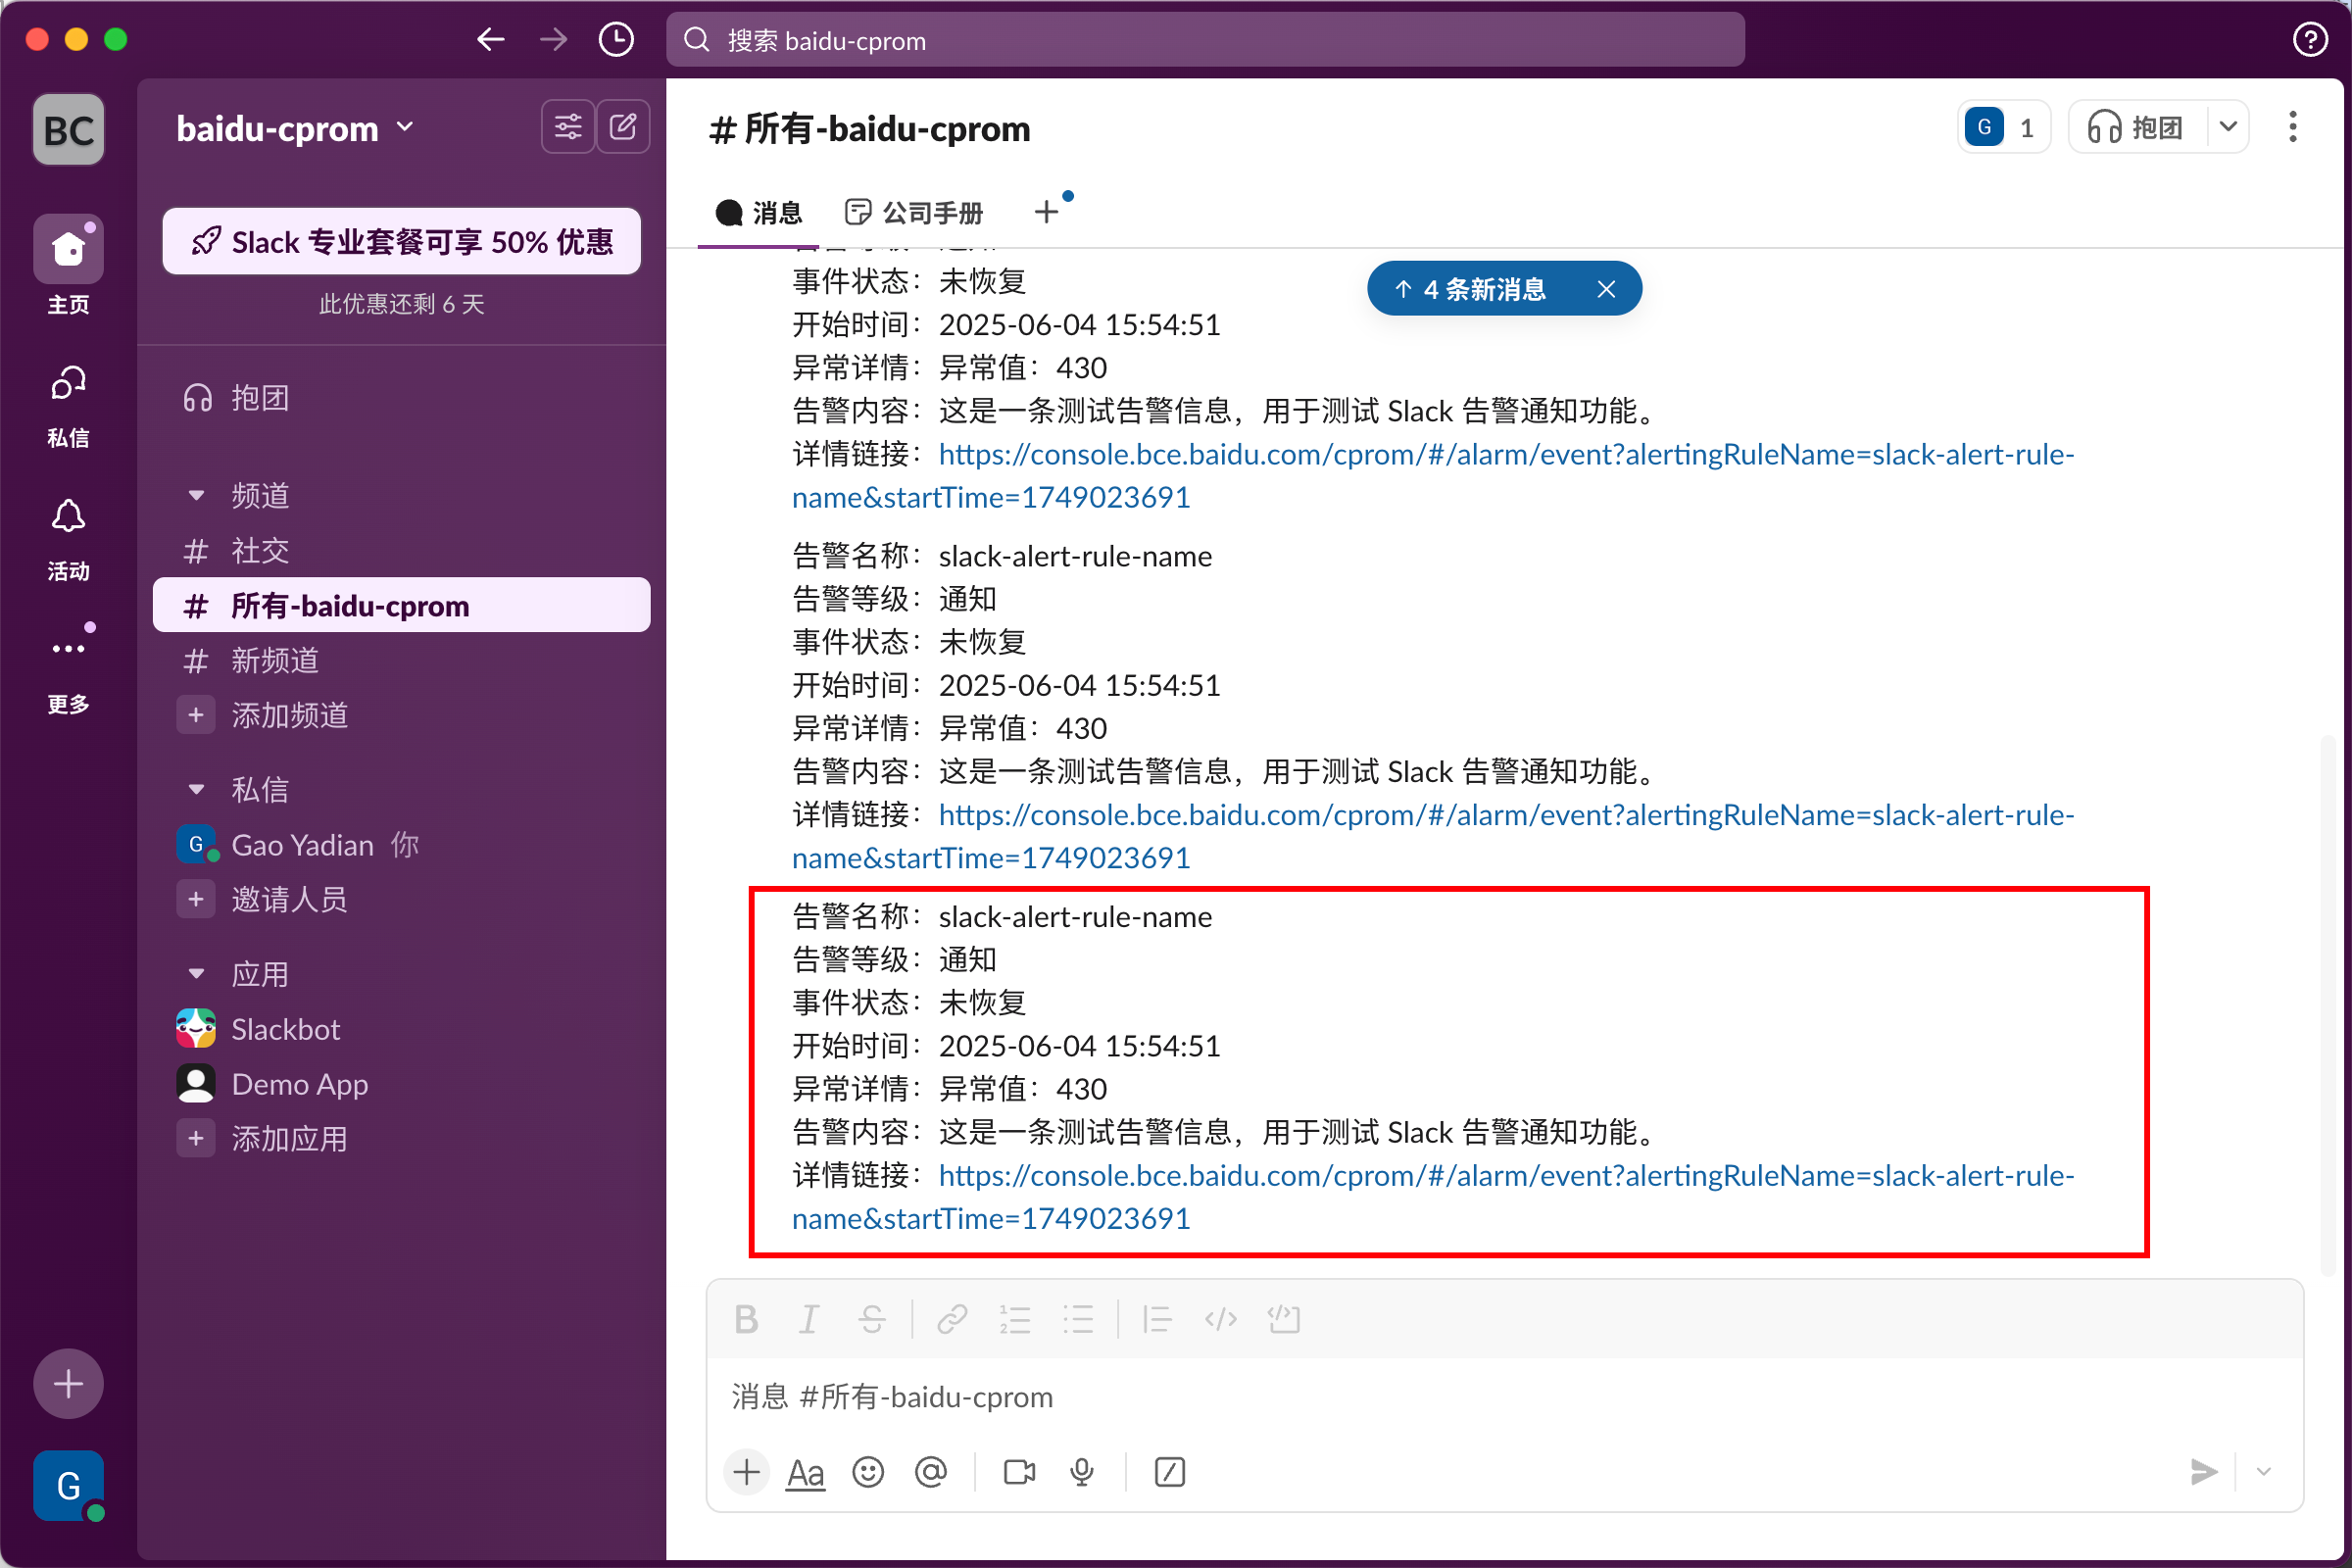Viewport: 2352px width, 1568px height.
Task: Click 邀请人员 to invite people
Action: click(401, 900)
